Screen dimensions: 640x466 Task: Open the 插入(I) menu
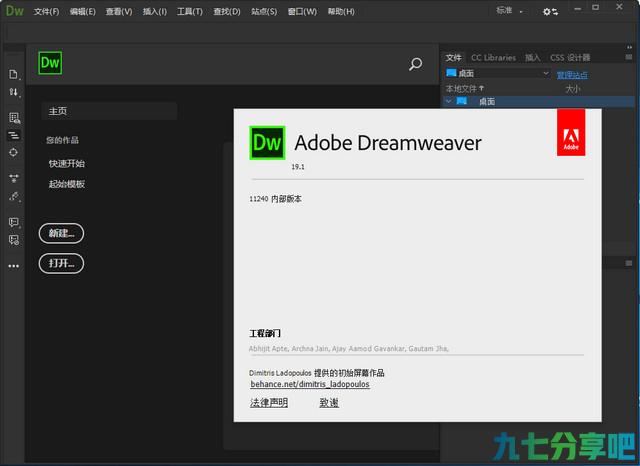coord(155,11)
